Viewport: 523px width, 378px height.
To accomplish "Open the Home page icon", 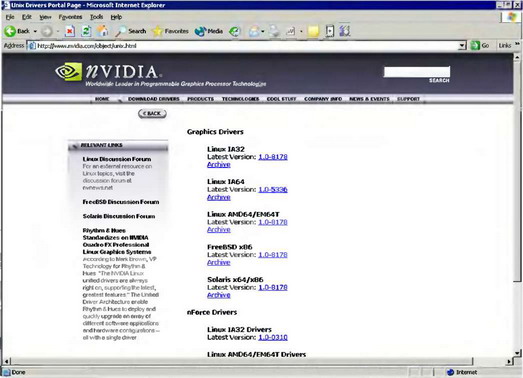I will point(102,31).
